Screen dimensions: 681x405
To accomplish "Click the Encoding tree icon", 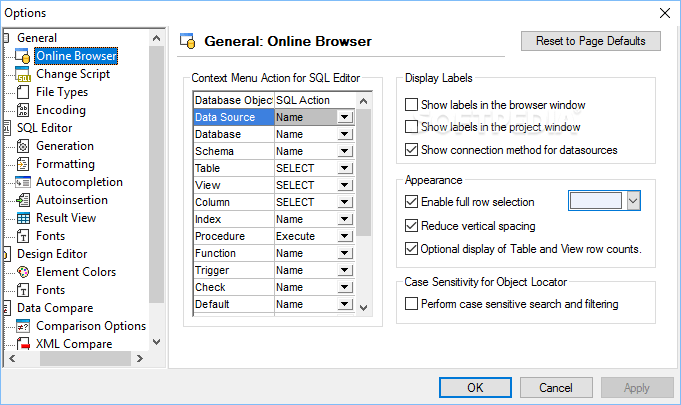I will coord(23,110).
